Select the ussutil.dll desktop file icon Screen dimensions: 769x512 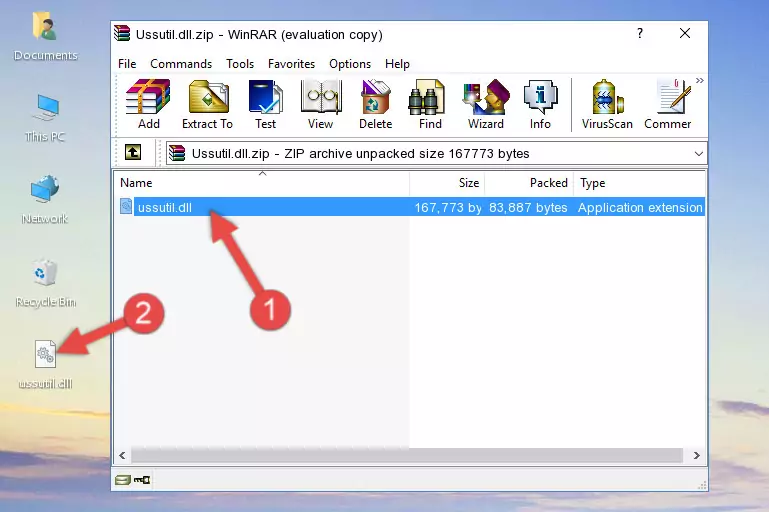pos(46,364)
